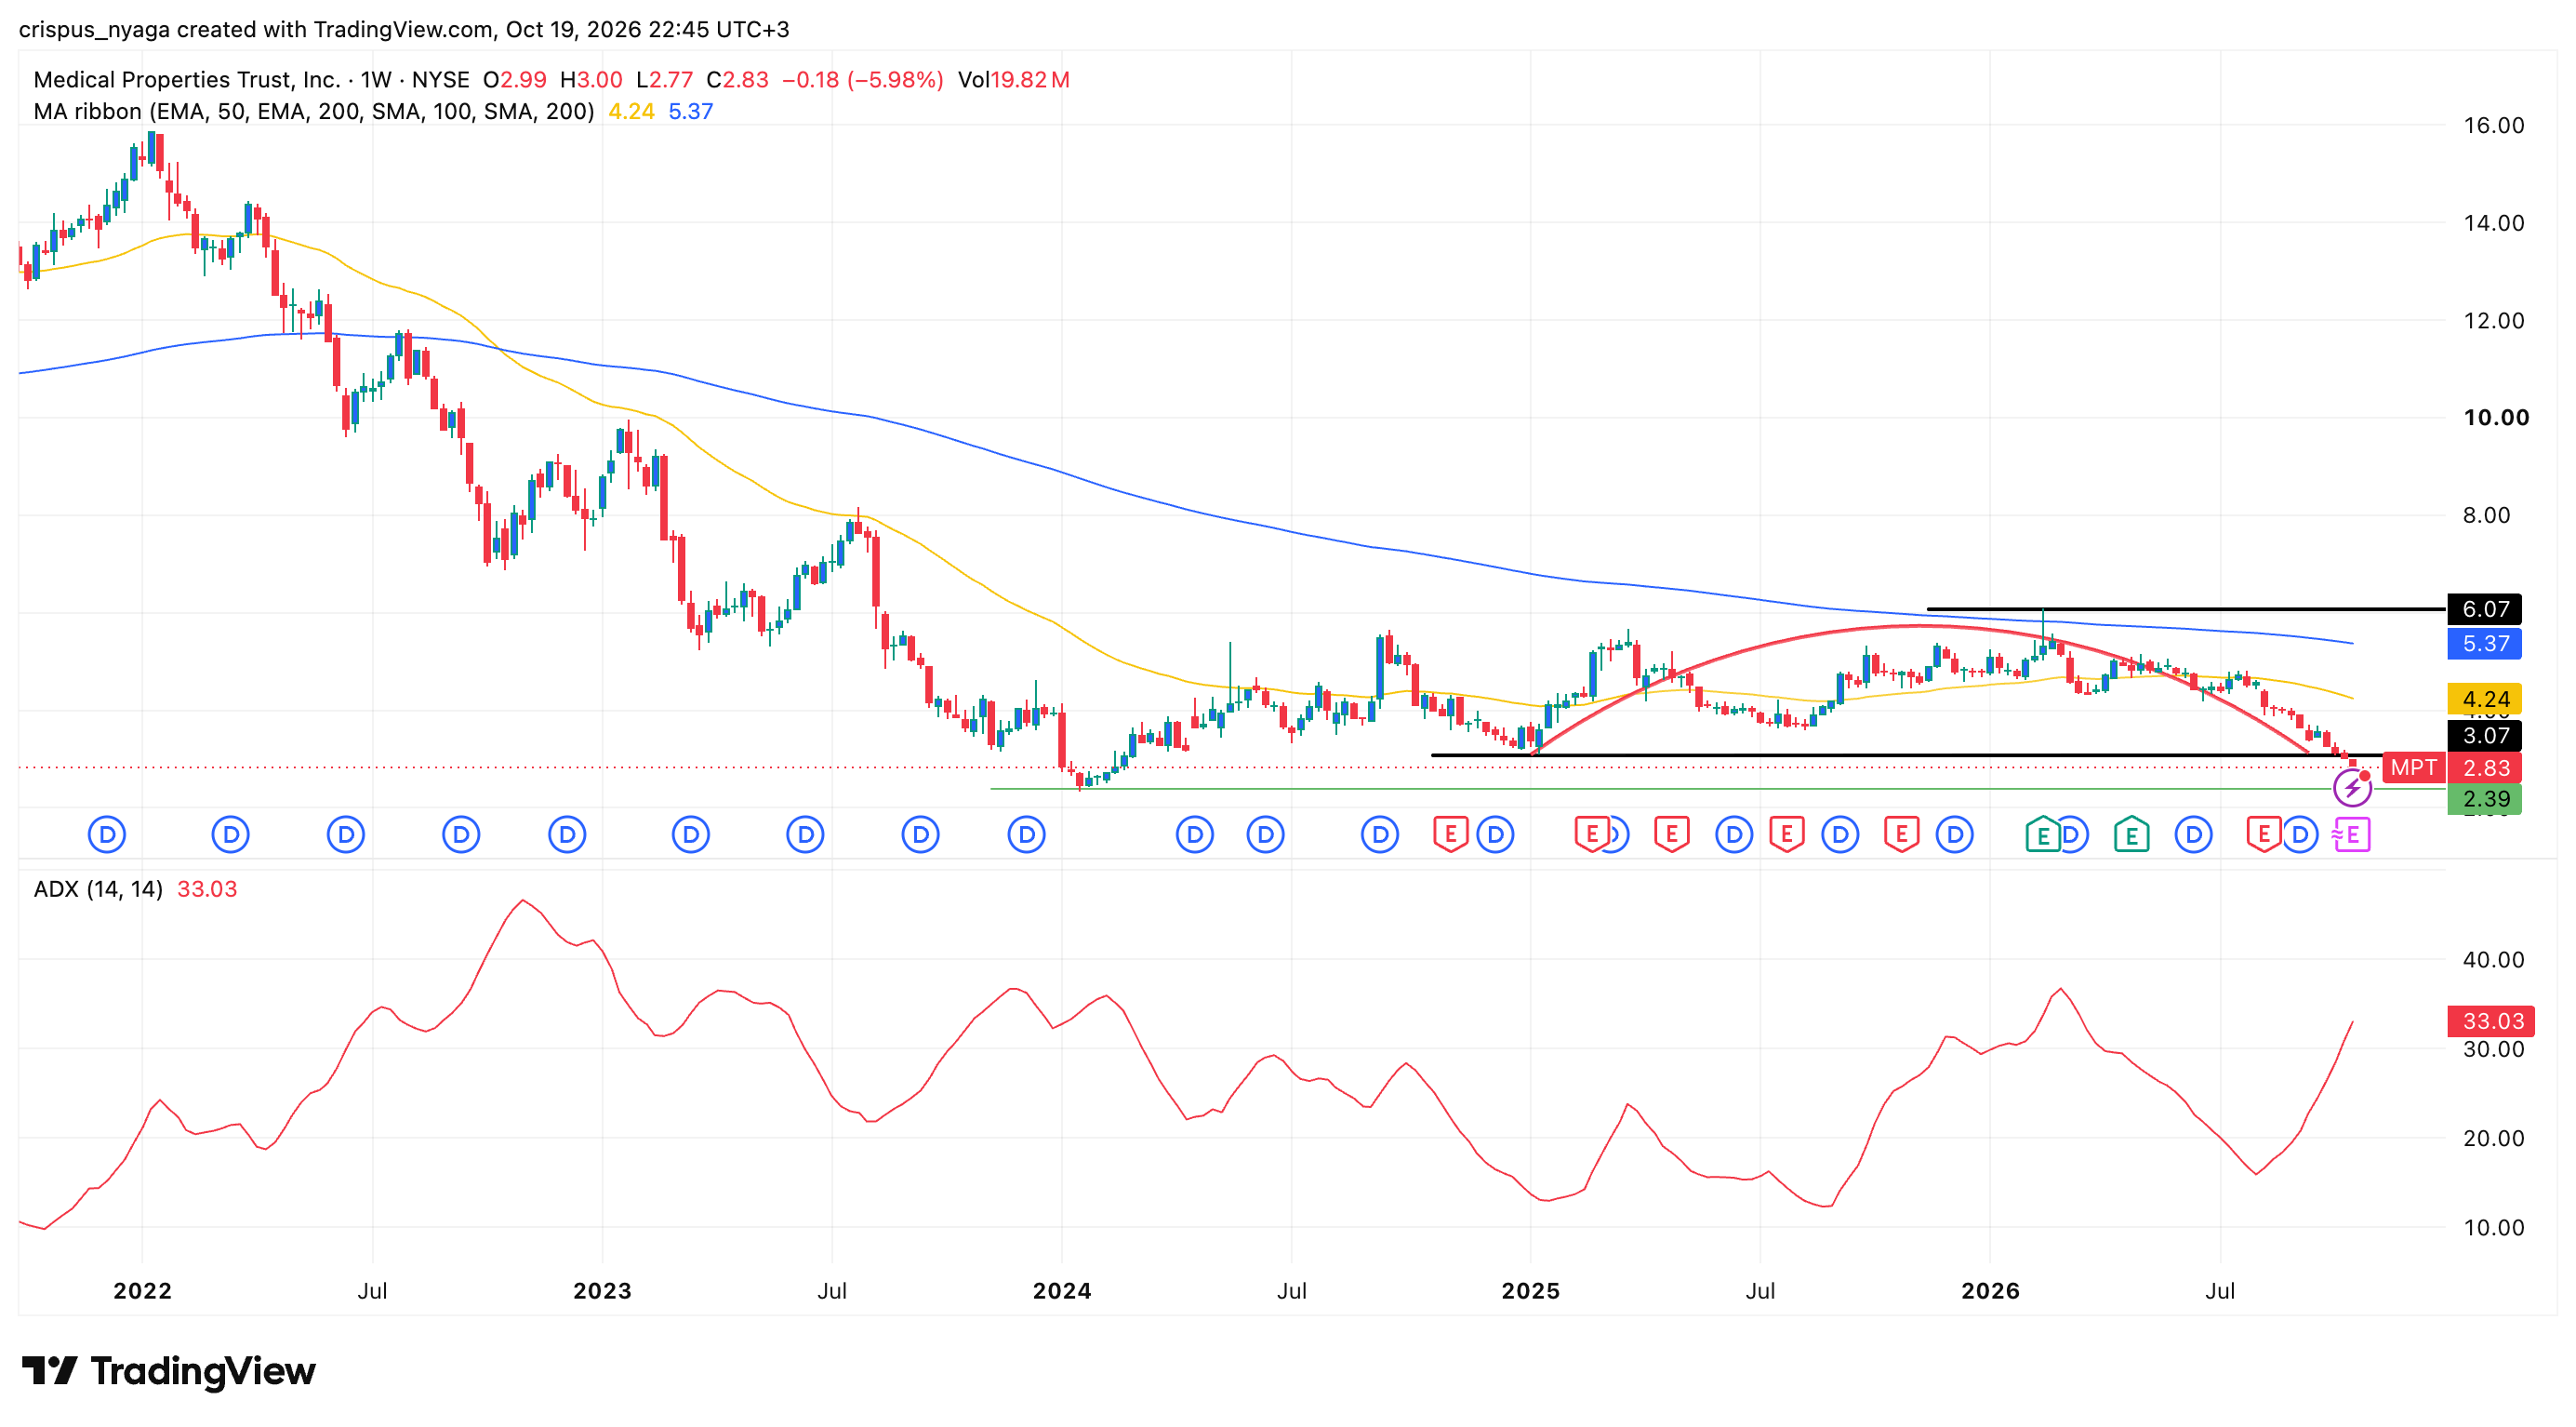The height and width of the screenshot is (1427, 2576).
Task: Click the 33.03 ADX legend value
Action: pos(207,889)
